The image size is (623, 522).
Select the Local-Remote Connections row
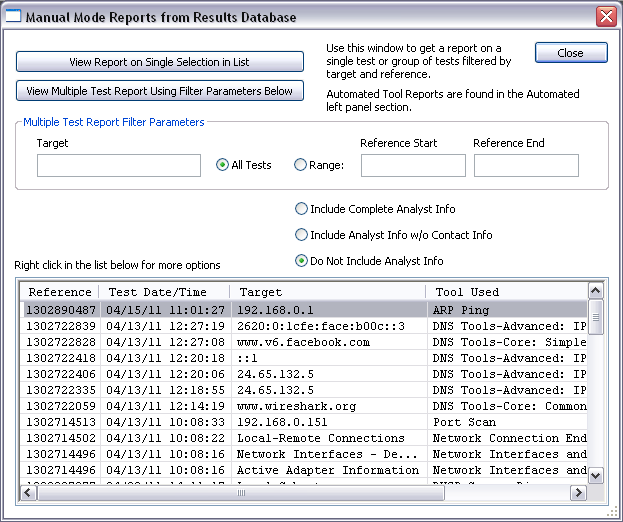(304, 438)
